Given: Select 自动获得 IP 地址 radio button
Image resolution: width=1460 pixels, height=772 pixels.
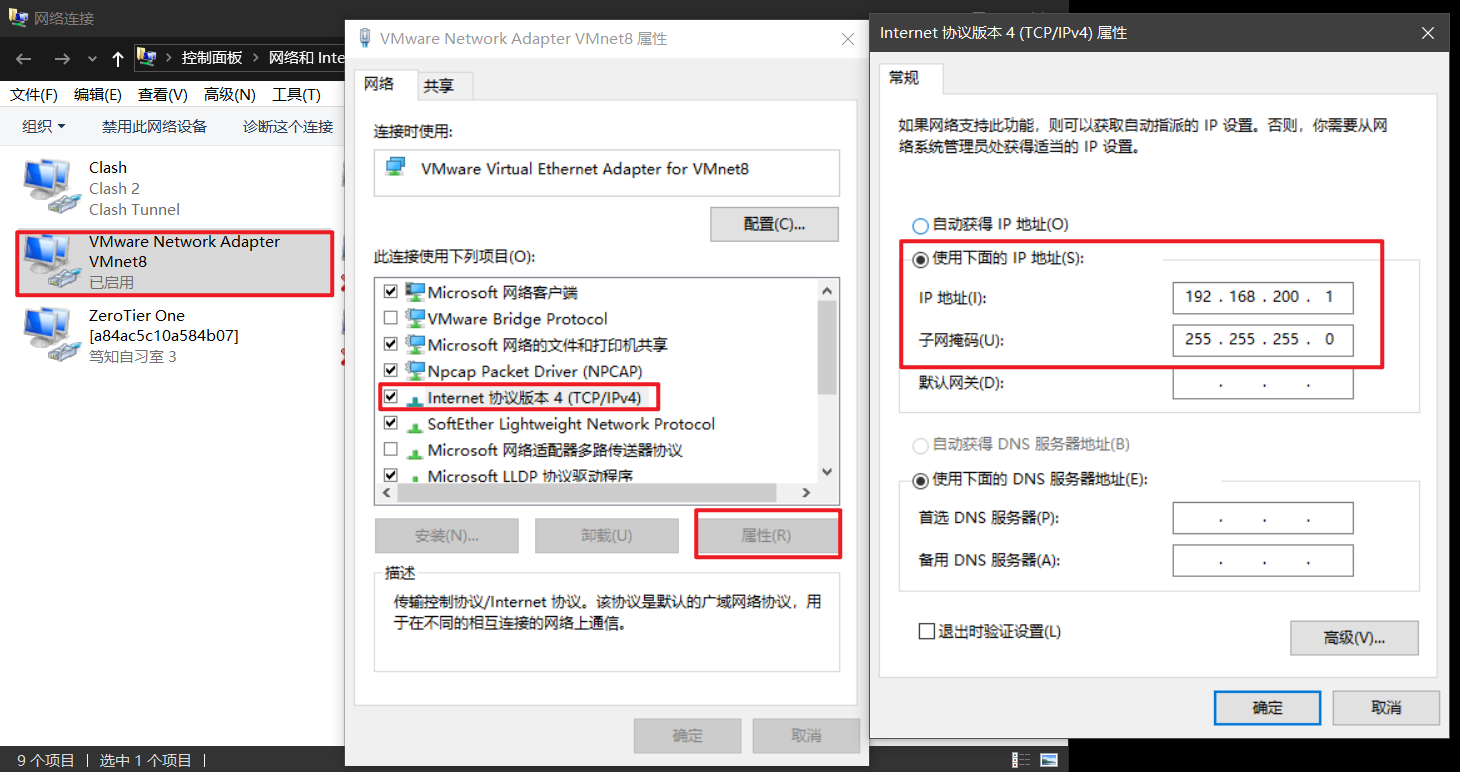Looking at the screenshot, I should pos(920,226).
